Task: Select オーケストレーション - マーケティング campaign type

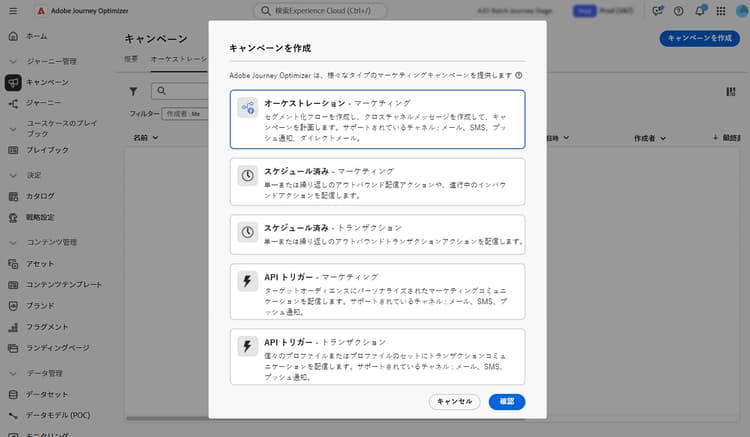Action: [377, 119]
